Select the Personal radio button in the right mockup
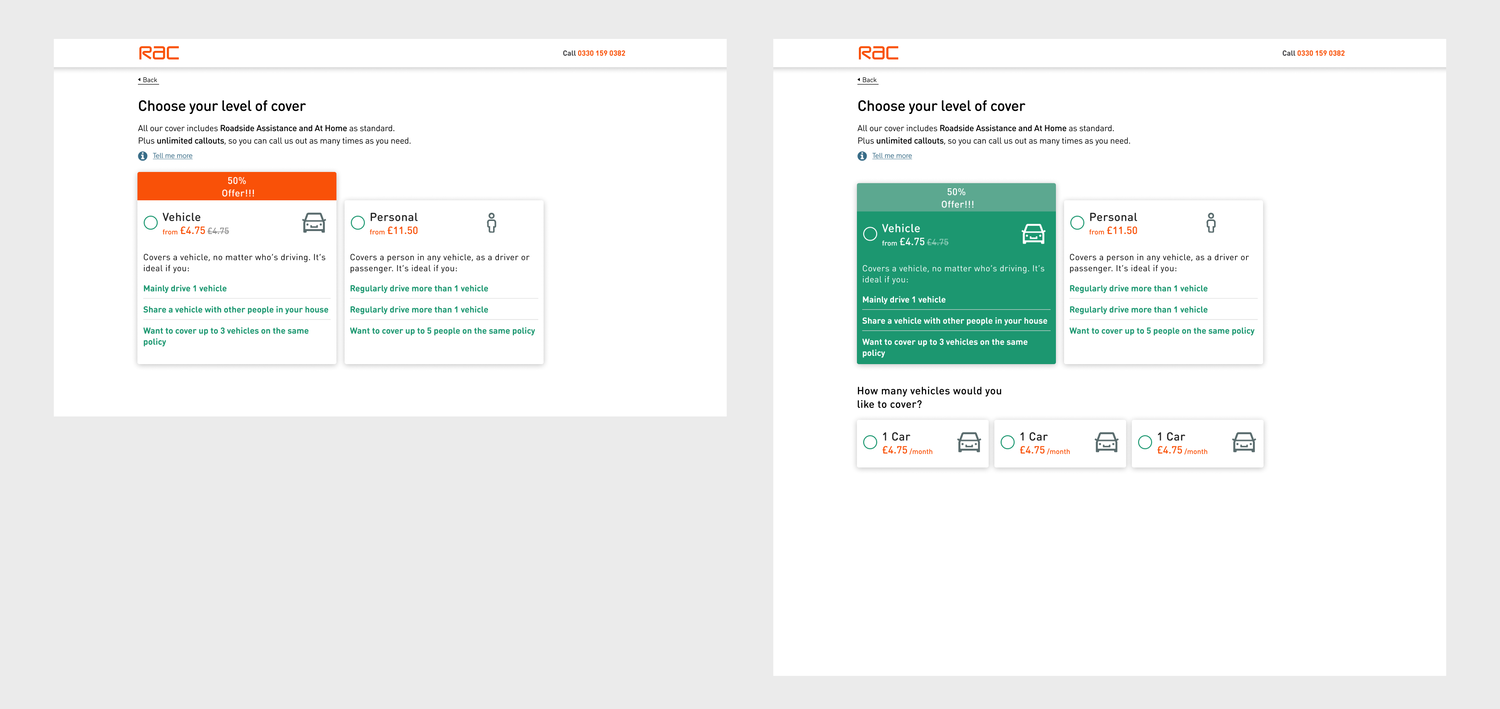Screen dimensions: 1500x709 pyautogui.click(x=1077, y=223)
